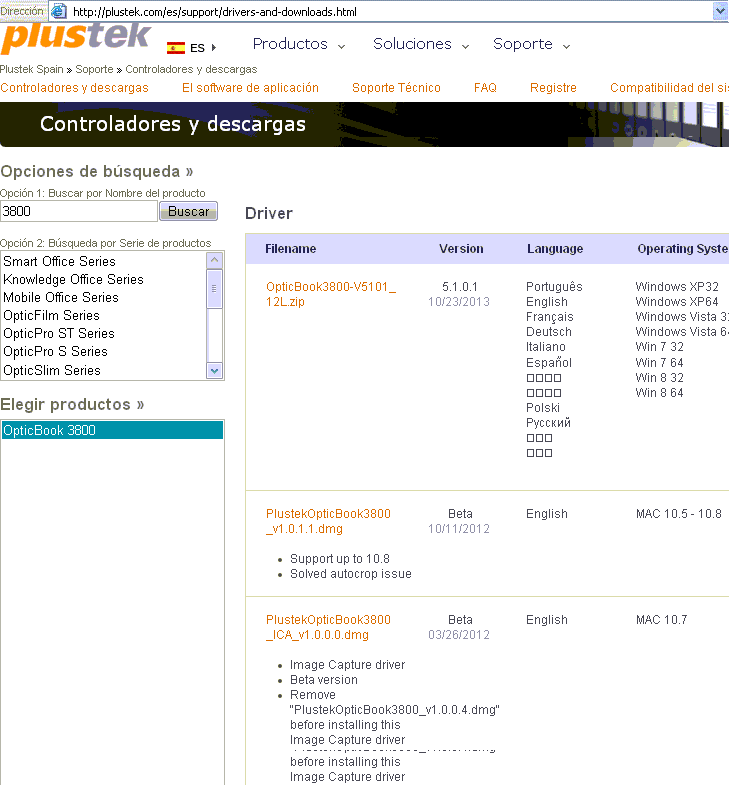Open the Soporte Técnico tab
Viewport: 729px width, 785px height.
(396, 88)
